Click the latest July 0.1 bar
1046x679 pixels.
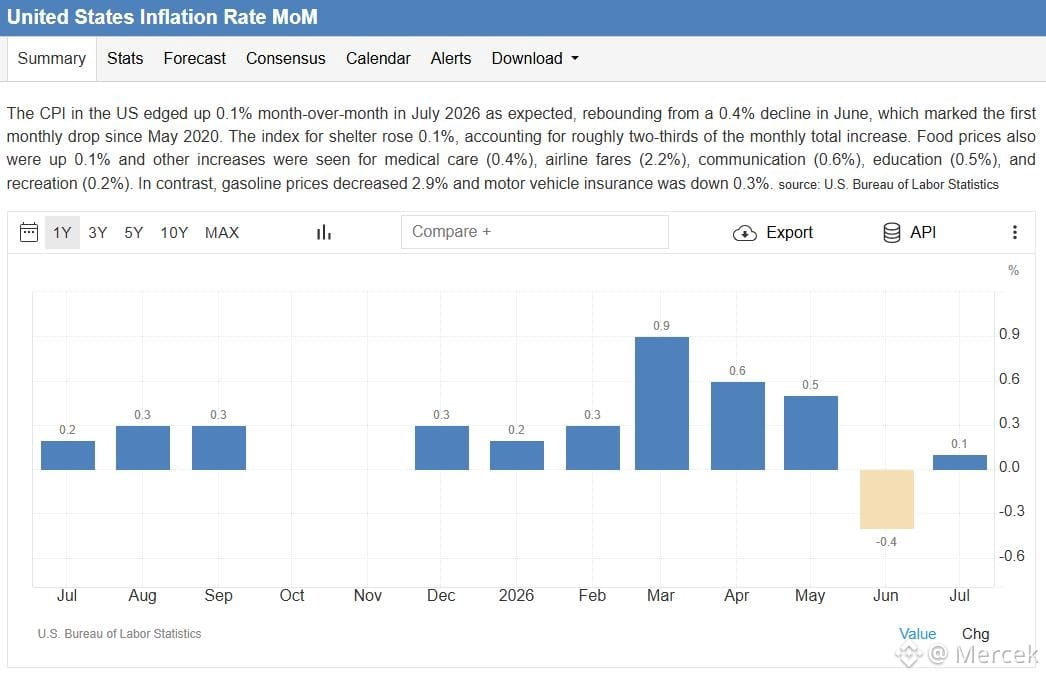(x=959, y=462)
